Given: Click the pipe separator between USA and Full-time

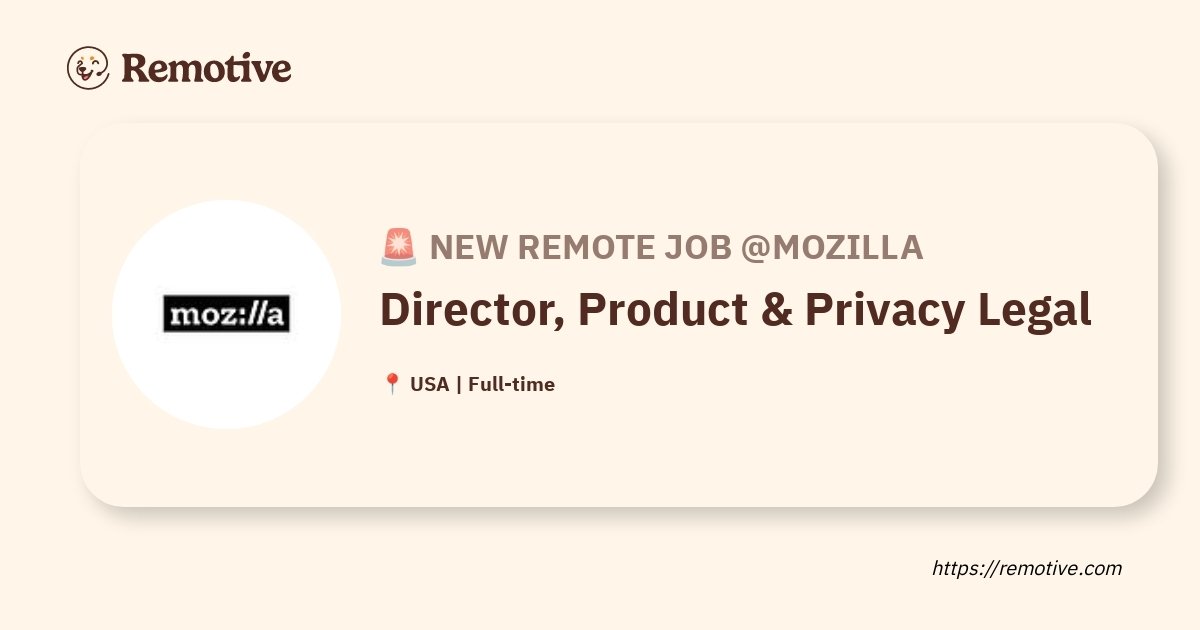Looking at the screenshot, I should click(x=459, y=384).
